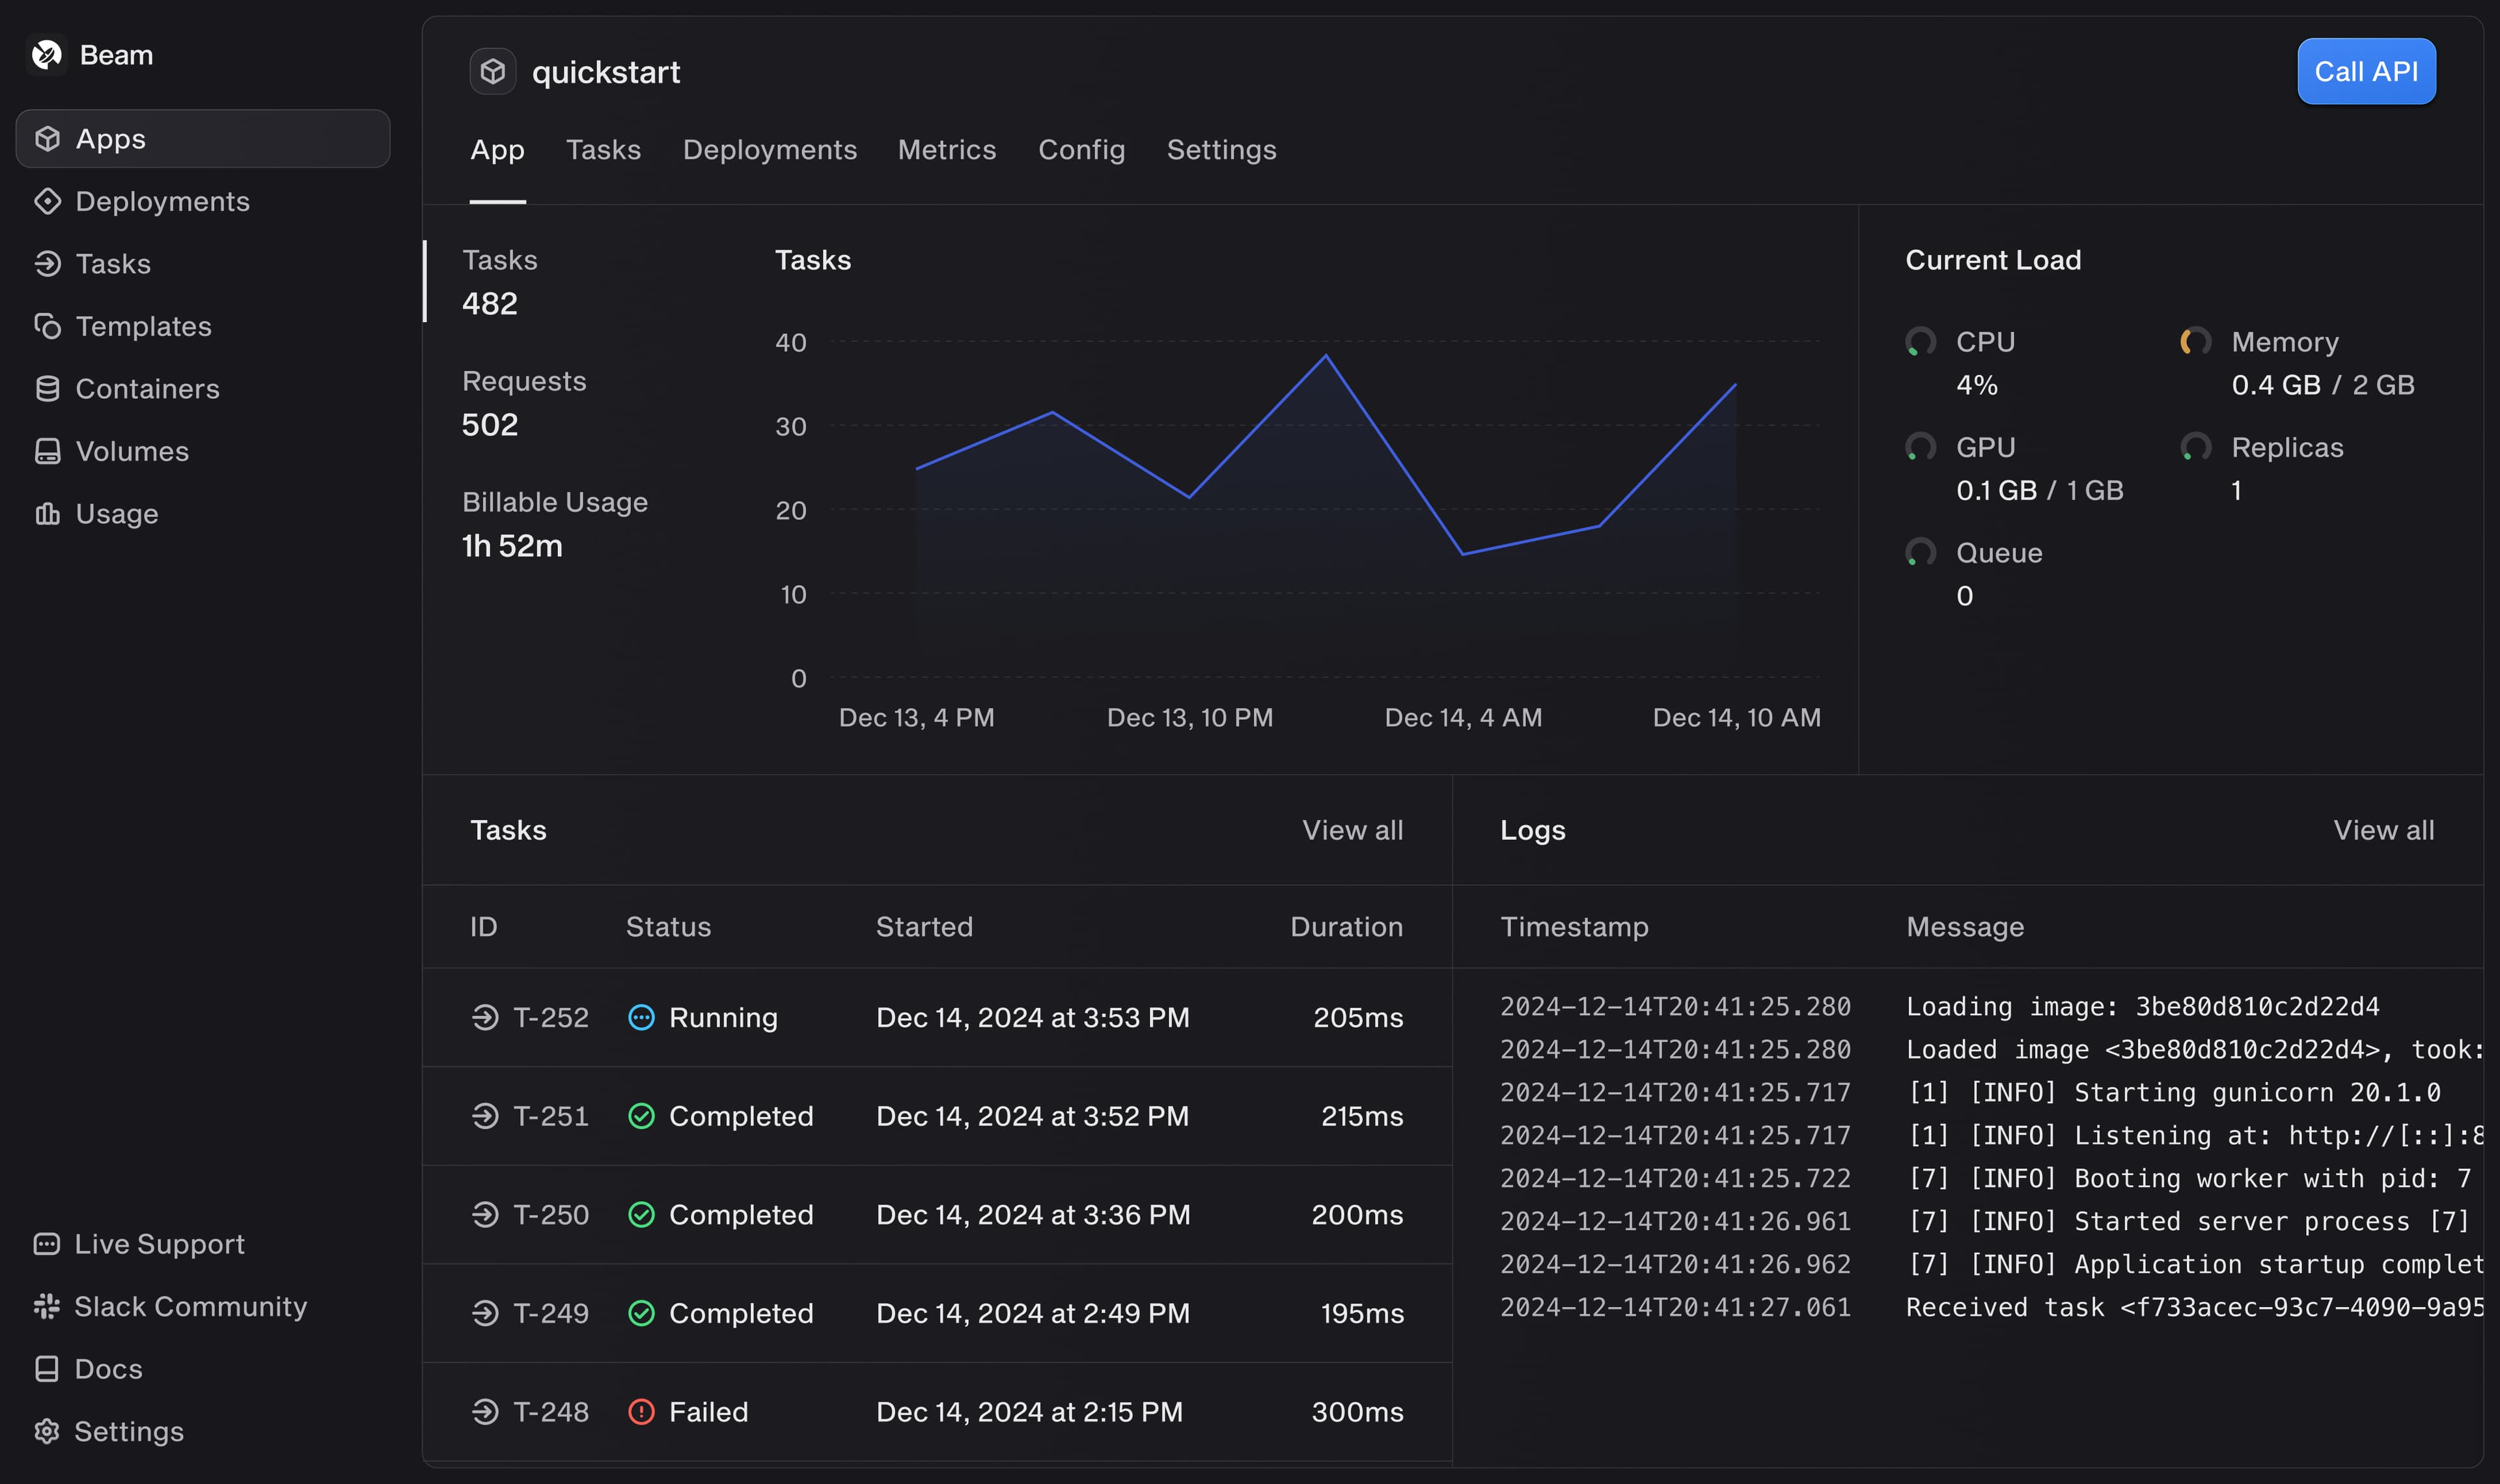Click View all in Tasks panel
The width and height of the screenshot is (2500, 1484).
pyautogui.click(x=1352, y=830)
